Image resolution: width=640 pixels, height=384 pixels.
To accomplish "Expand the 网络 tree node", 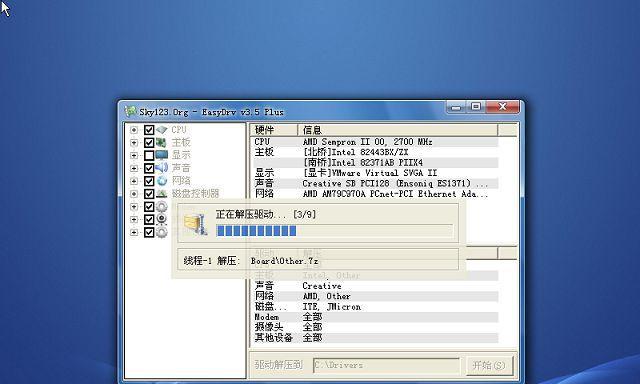I will click(133, 181).
